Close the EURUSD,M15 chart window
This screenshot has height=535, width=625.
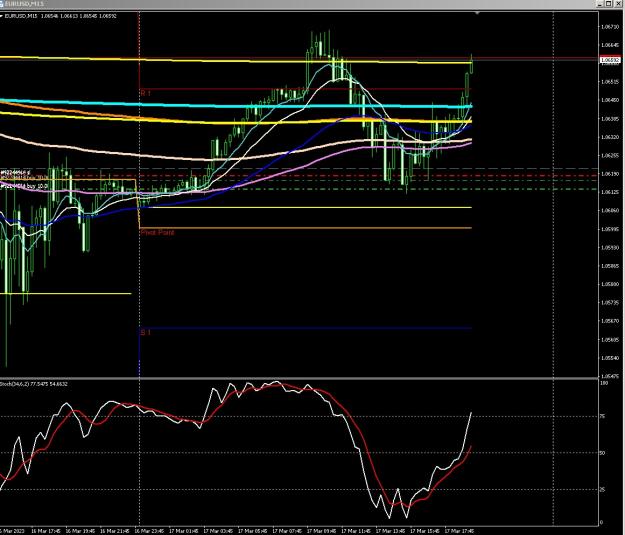tap(617, 4)
